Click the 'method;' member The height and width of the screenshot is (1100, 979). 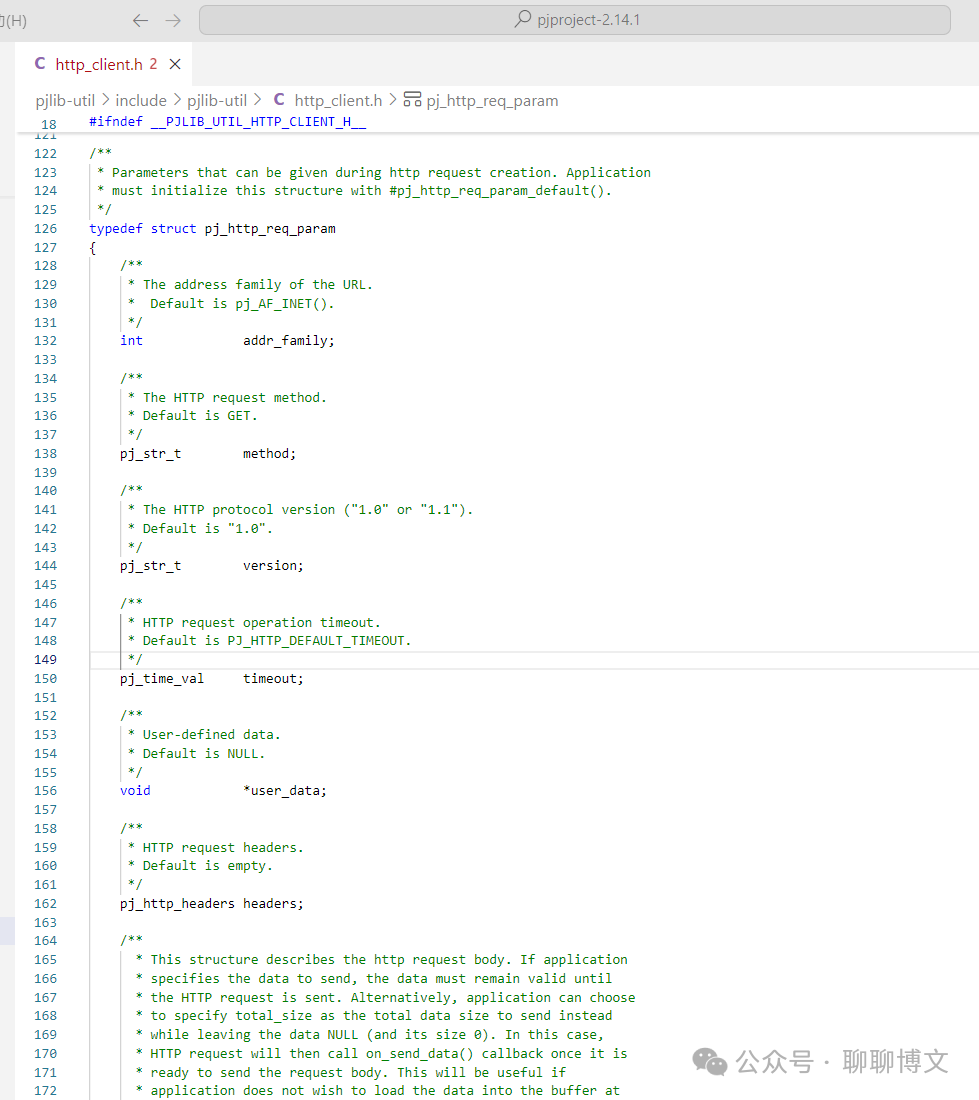[x=270, y=454]
